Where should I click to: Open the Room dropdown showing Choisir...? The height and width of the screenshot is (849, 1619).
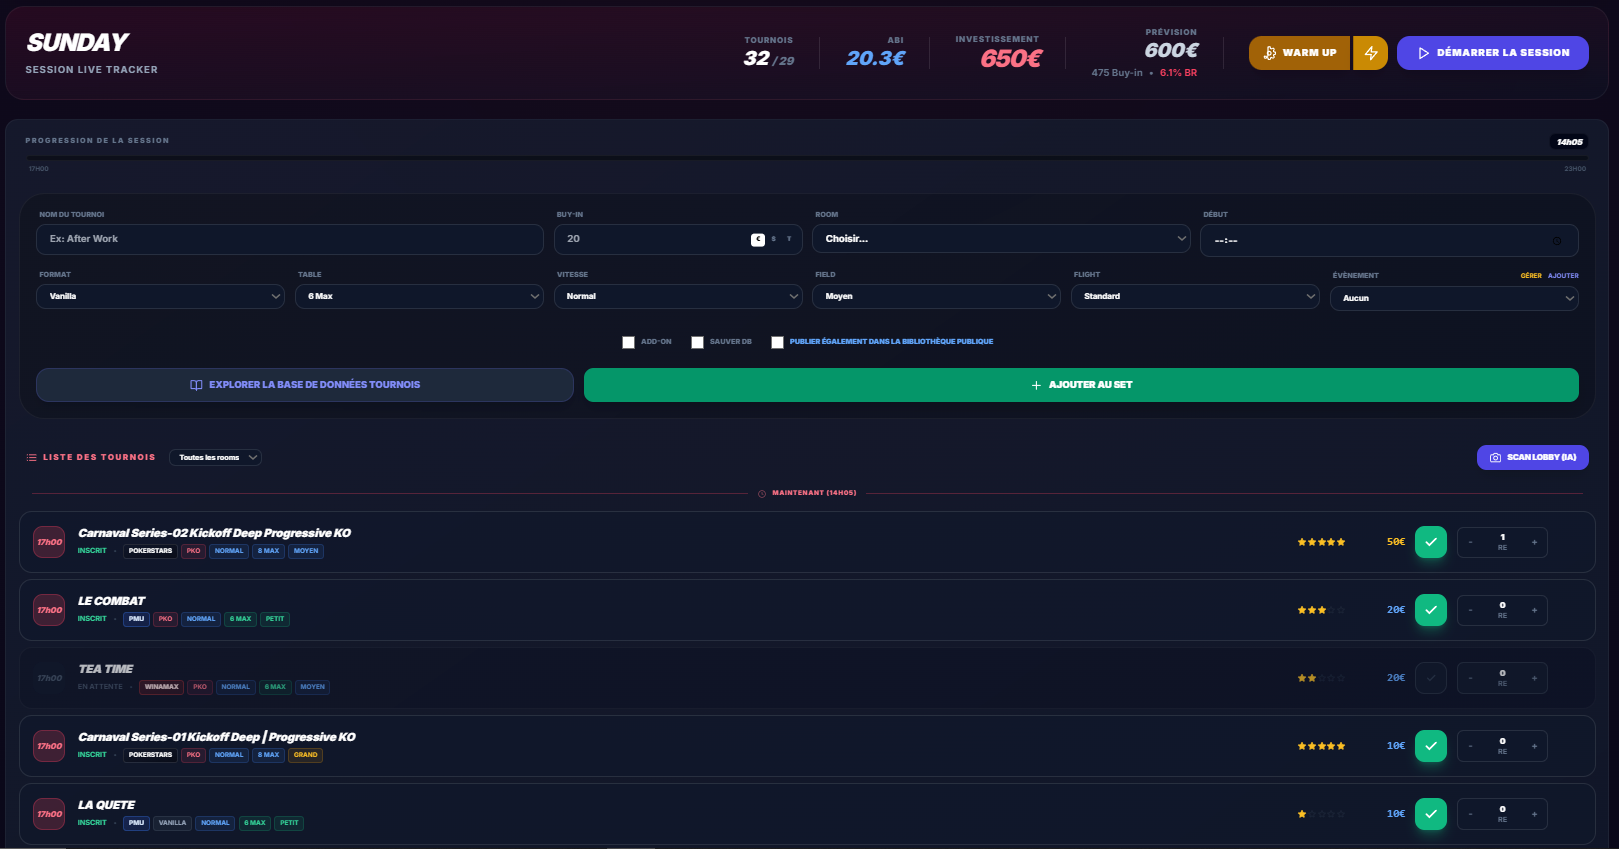(x=1002, y=239)
